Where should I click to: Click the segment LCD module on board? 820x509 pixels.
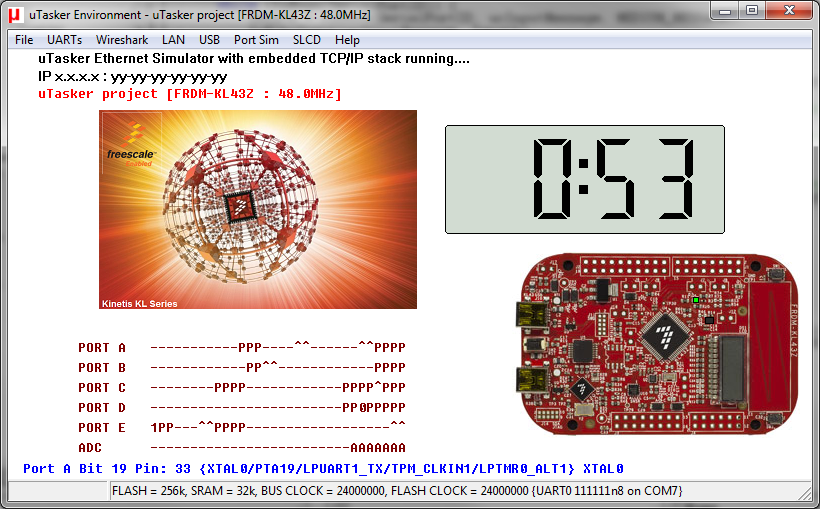733,369
